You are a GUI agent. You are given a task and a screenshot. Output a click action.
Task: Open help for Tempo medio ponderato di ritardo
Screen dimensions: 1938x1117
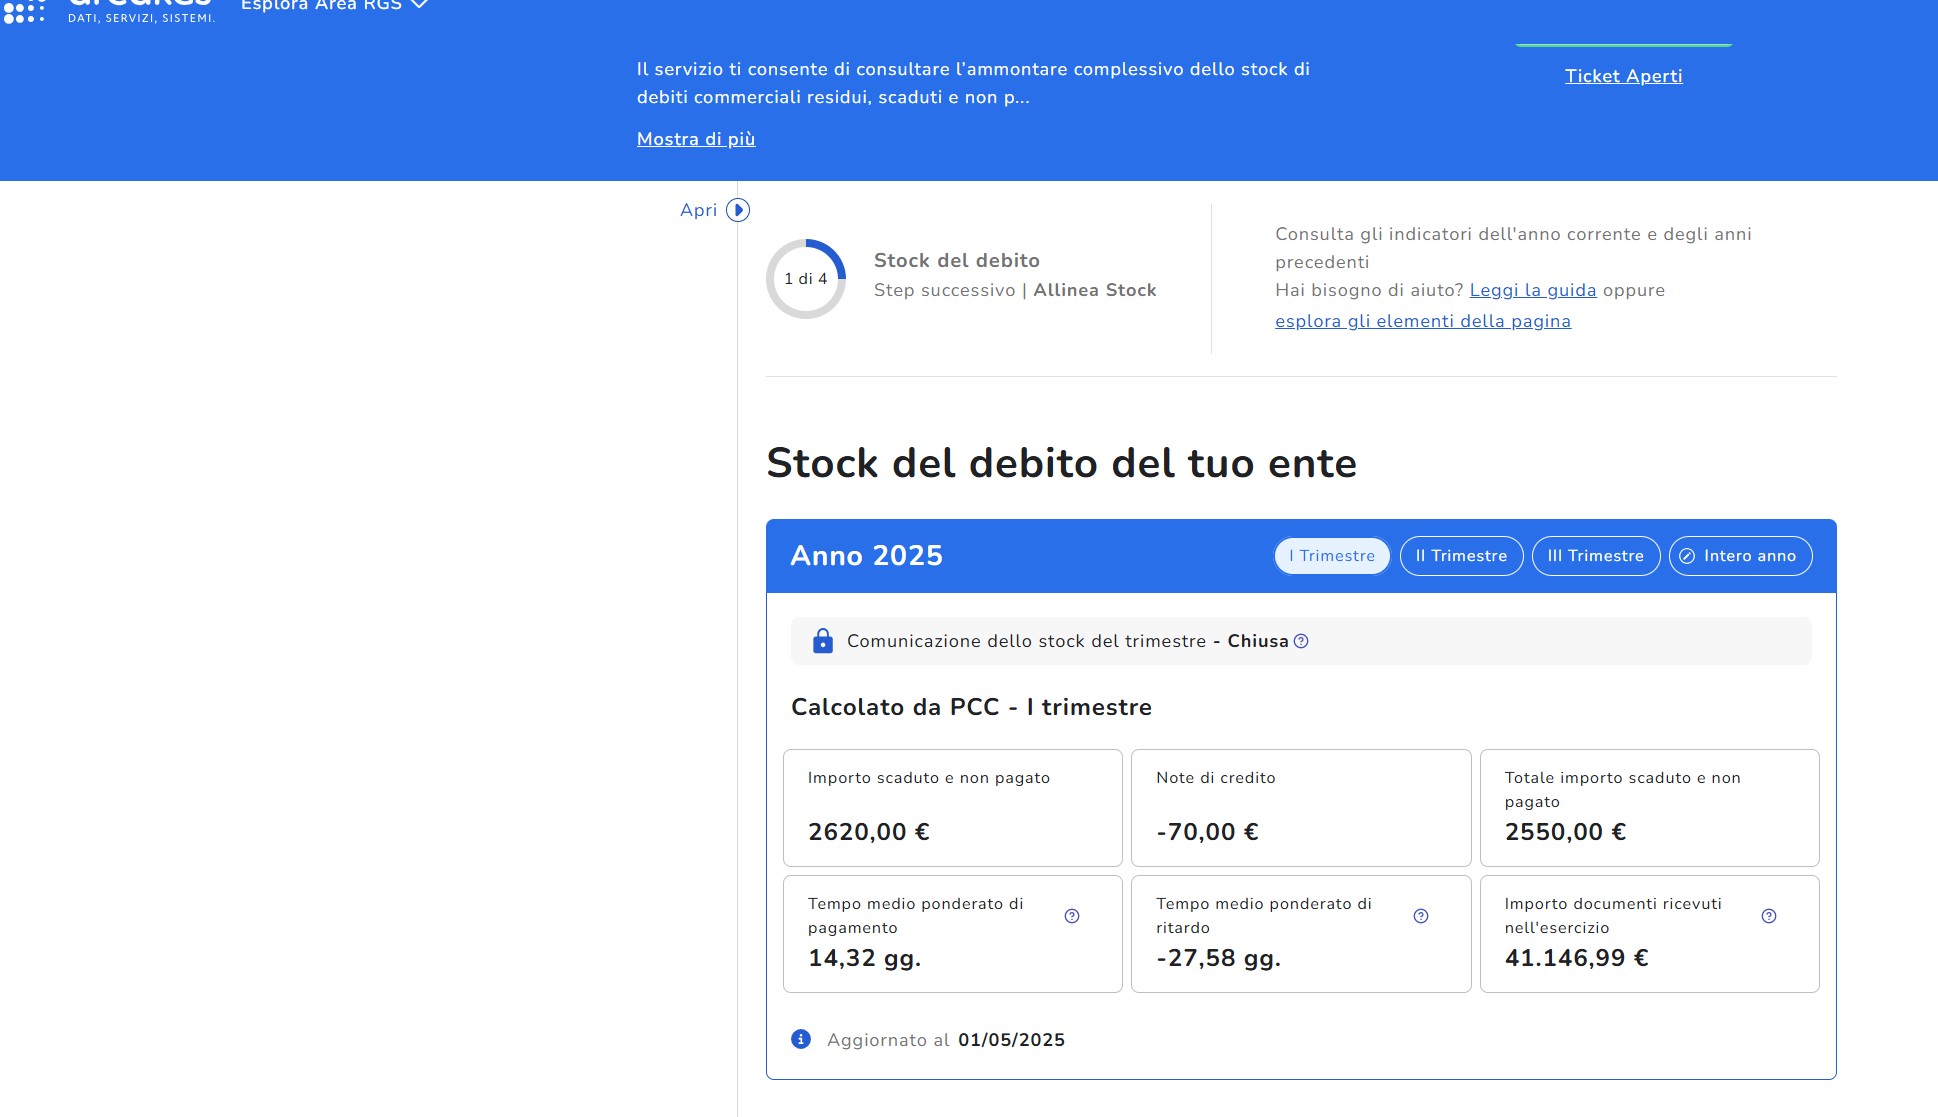[1421, 916]
